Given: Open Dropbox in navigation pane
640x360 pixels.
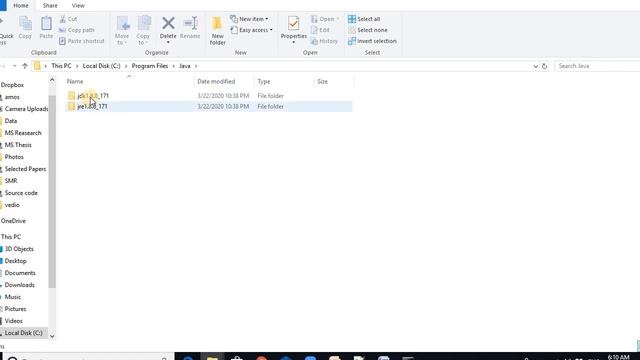Looking at the screenshot, I should 12,85.
